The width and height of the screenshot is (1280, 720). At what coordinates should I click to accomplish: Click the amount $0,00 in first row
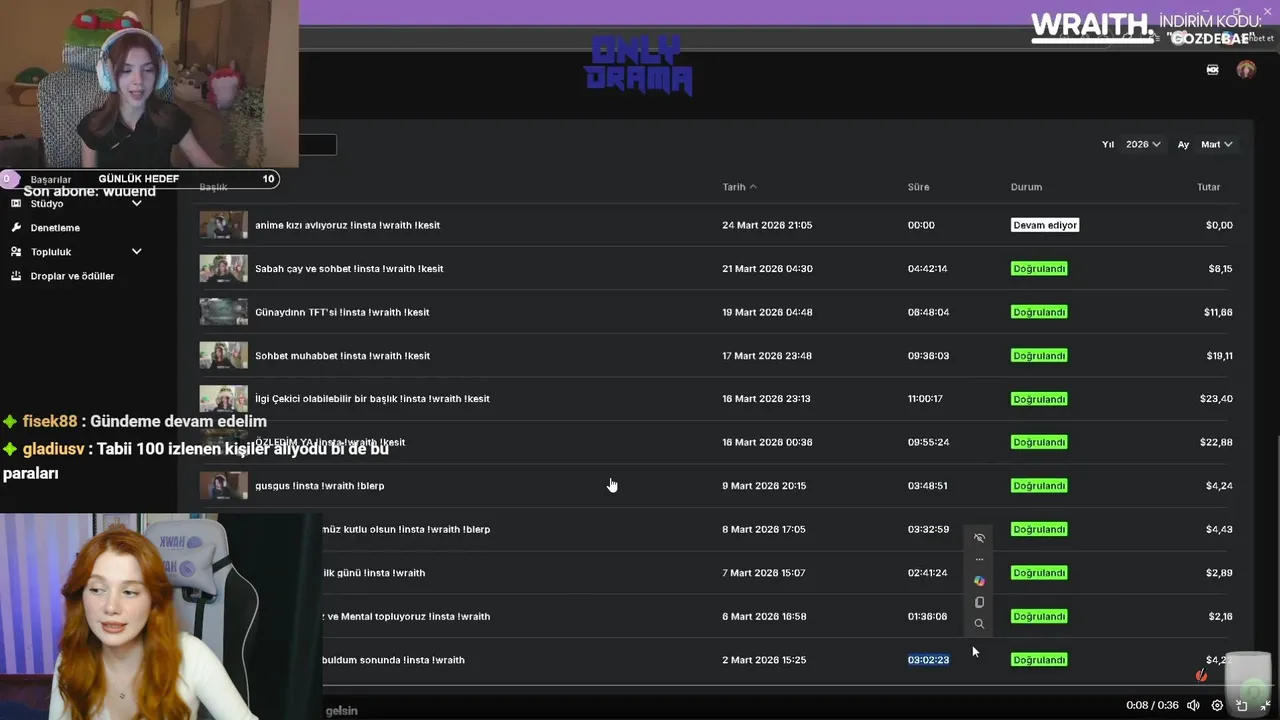pyautogui.click(x=1219, y=225)
